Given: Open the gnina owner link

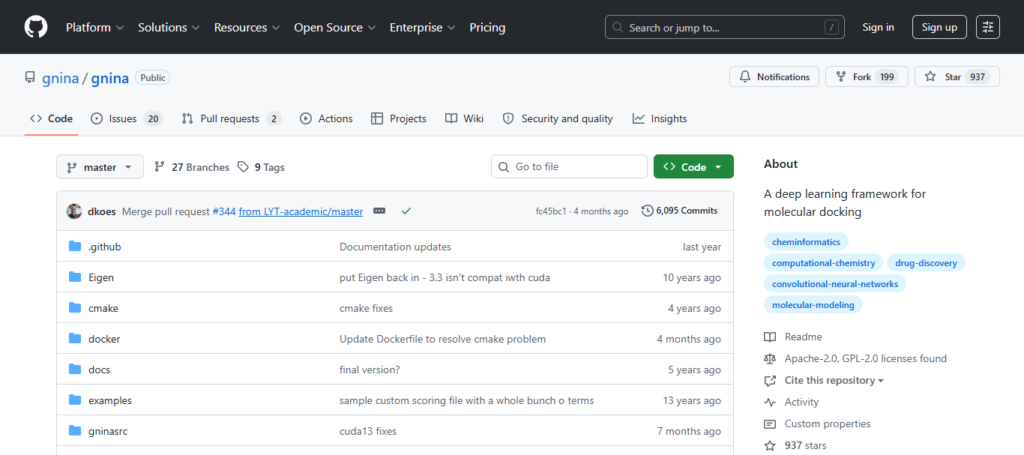Looking at the screenshot, I should 60,78.
